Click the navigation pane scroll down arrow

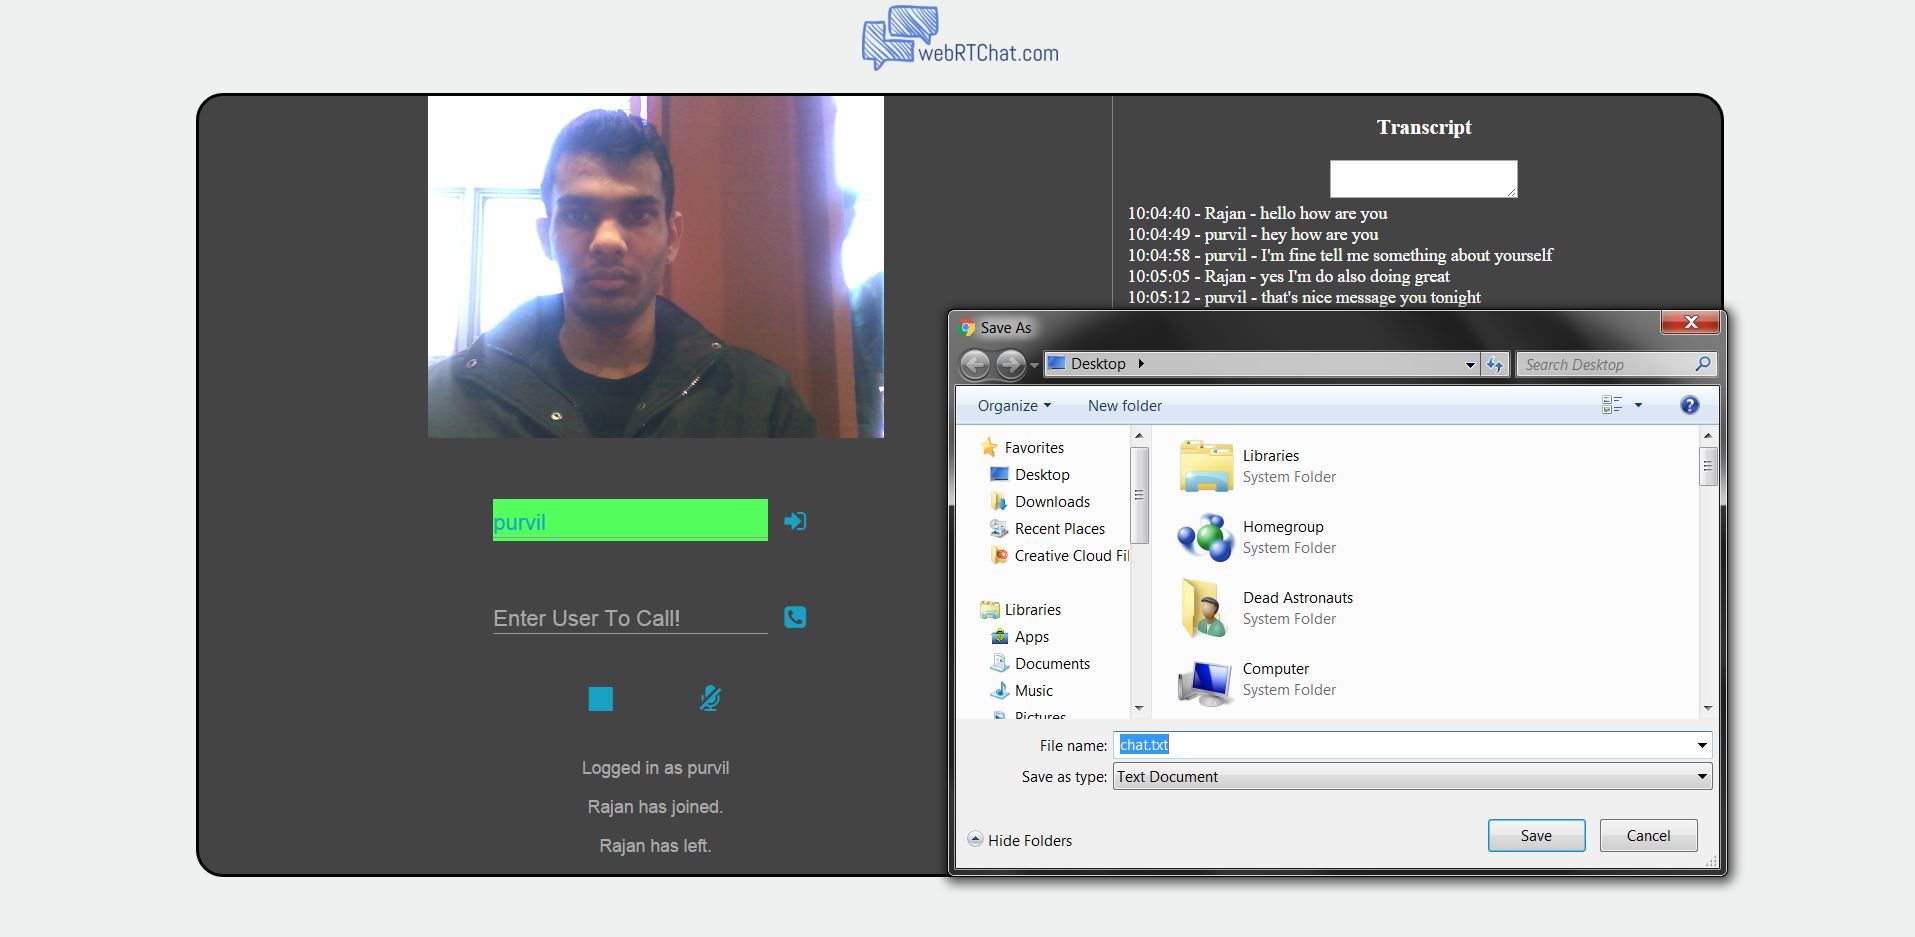(1138, 708)
